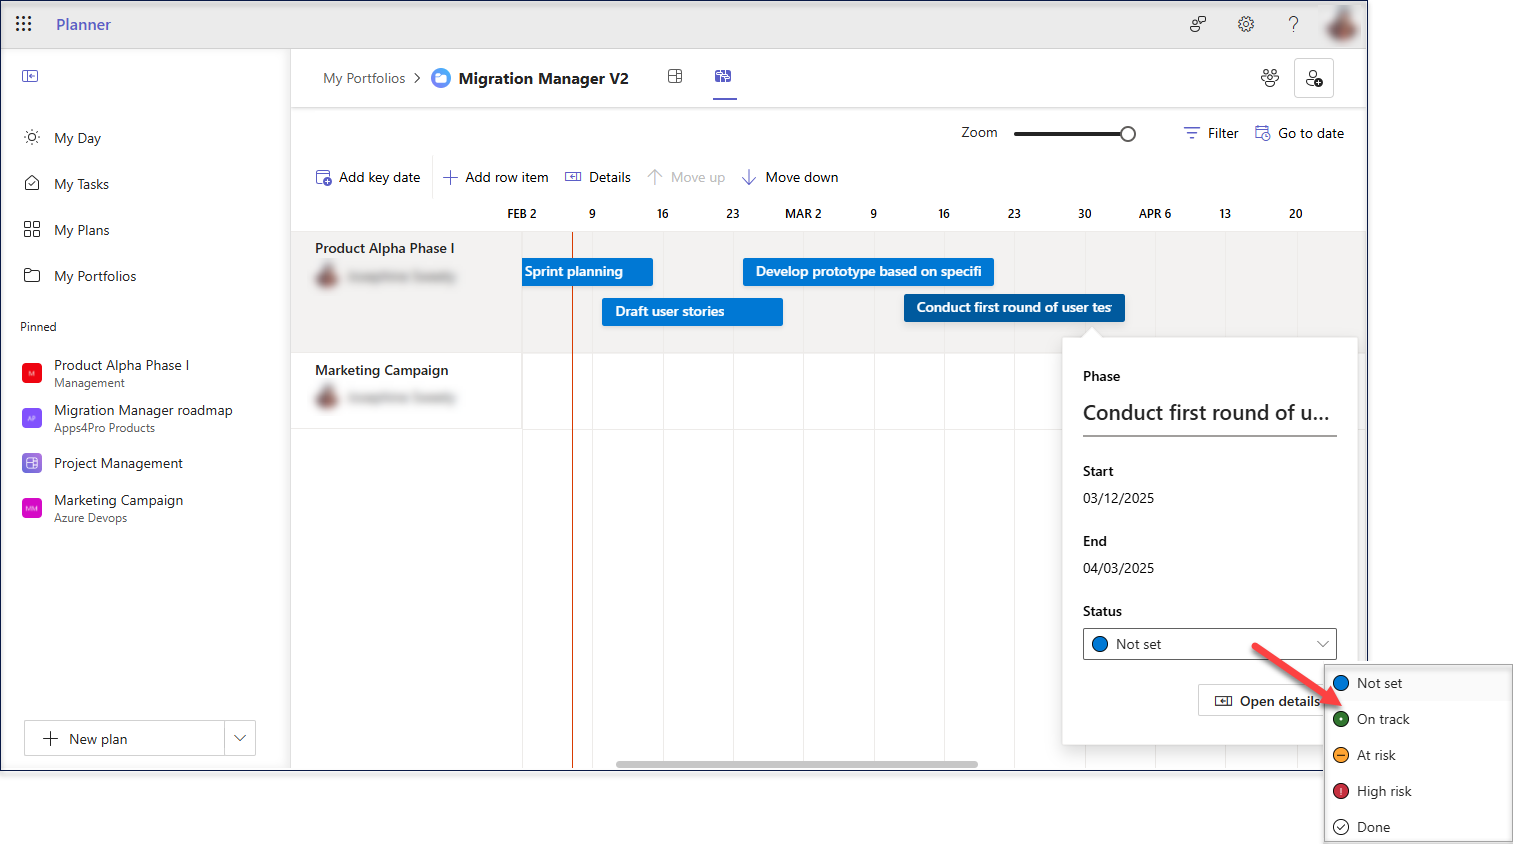
Task: Open the feedback person-with-speech-bubble icon
Action: tap(1197, 23)
